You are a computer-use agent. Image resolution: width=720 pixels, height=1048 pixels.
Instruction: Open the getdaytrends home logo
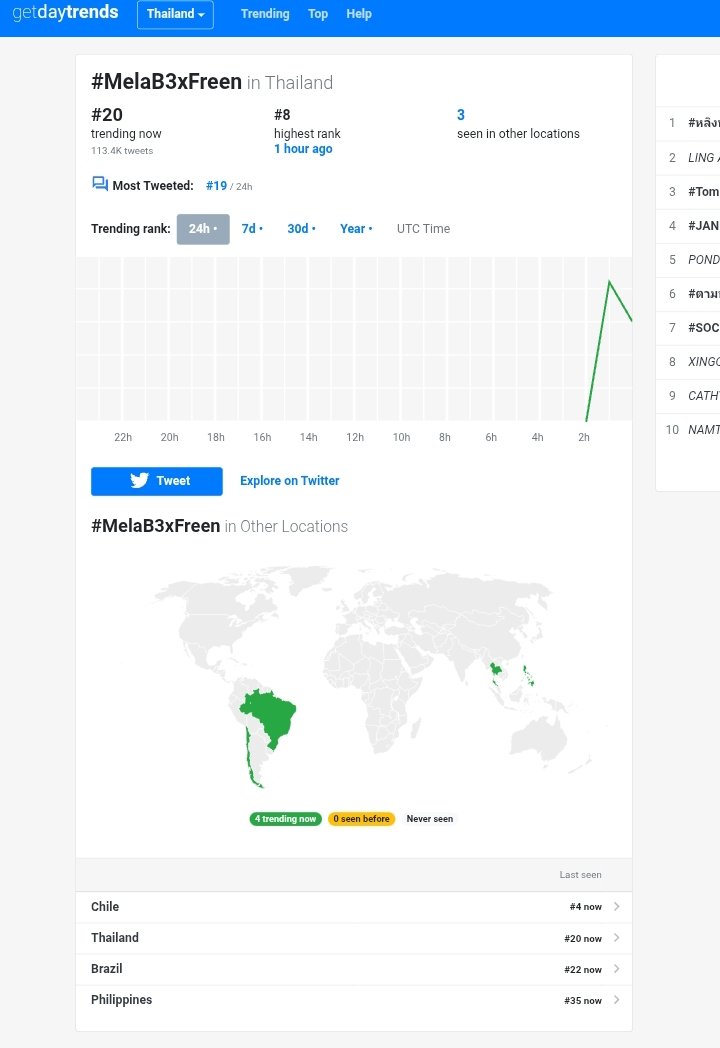coord(65,13)
